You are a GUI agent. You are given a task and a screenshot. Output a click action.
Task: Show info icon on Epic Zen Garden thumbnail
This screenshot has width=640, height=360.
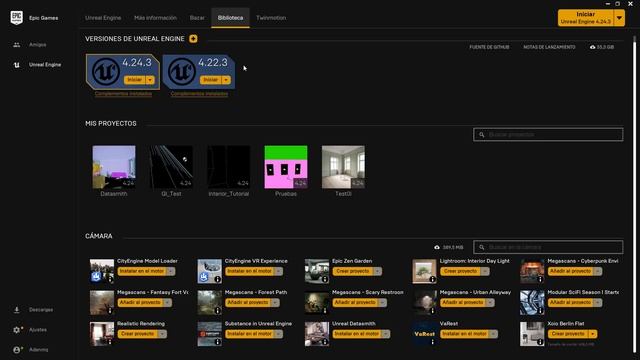tap(325, 280)
